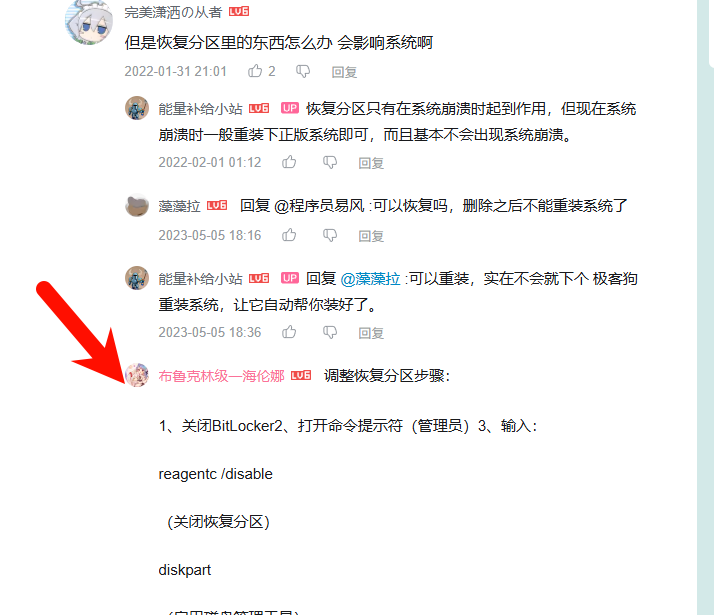The image size is (714, 615).
Task: Like 藻藻拉's reply from 2023-05-05 18:16
Action: 289,235
